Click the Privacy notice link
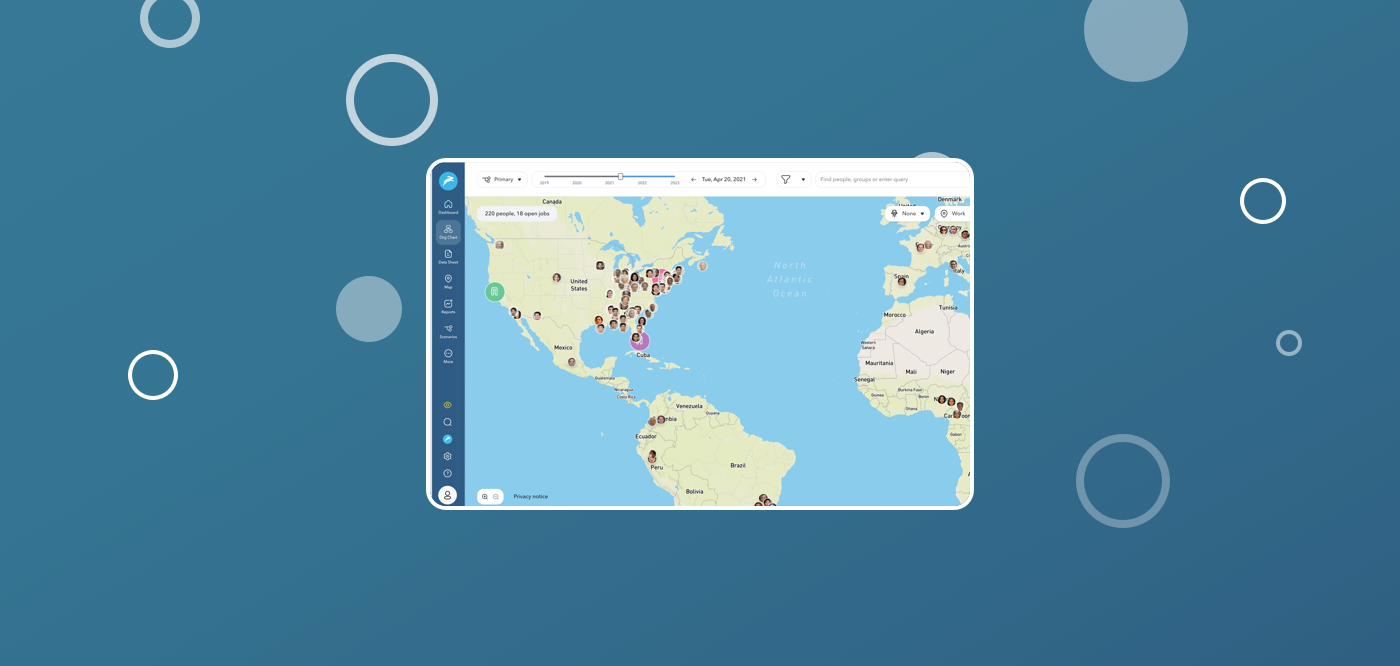This screenshot has width=1400, height=666. (530, 496)
